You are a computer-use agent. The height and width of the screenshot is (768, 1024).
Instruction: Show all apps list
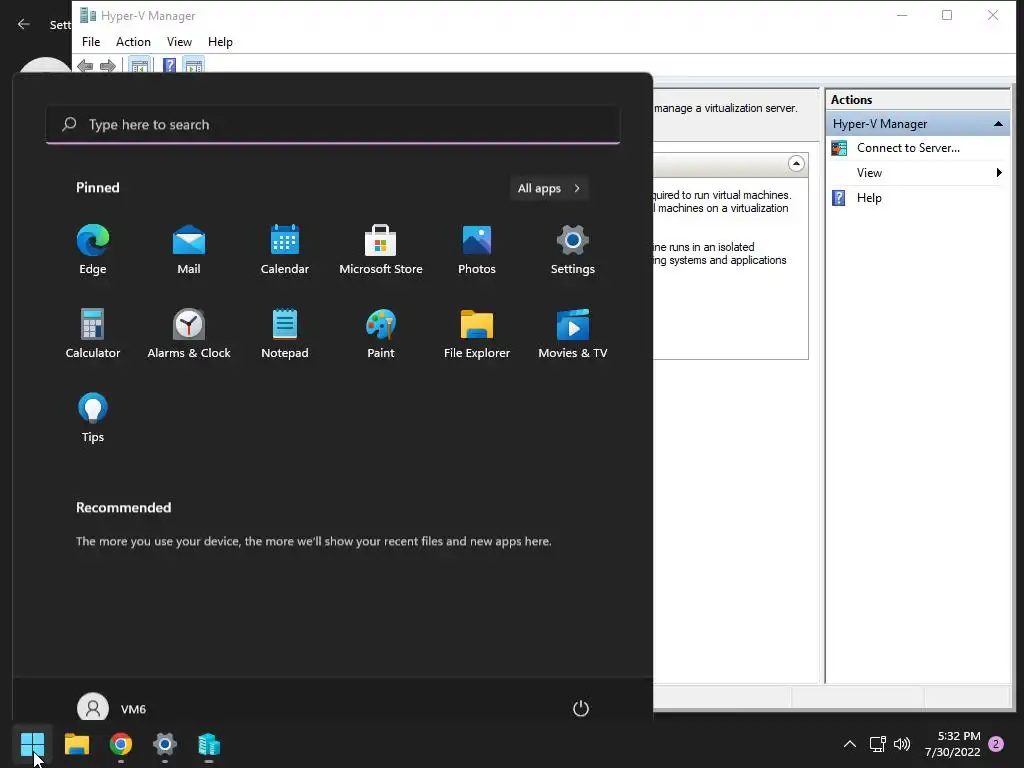point(549,188)
